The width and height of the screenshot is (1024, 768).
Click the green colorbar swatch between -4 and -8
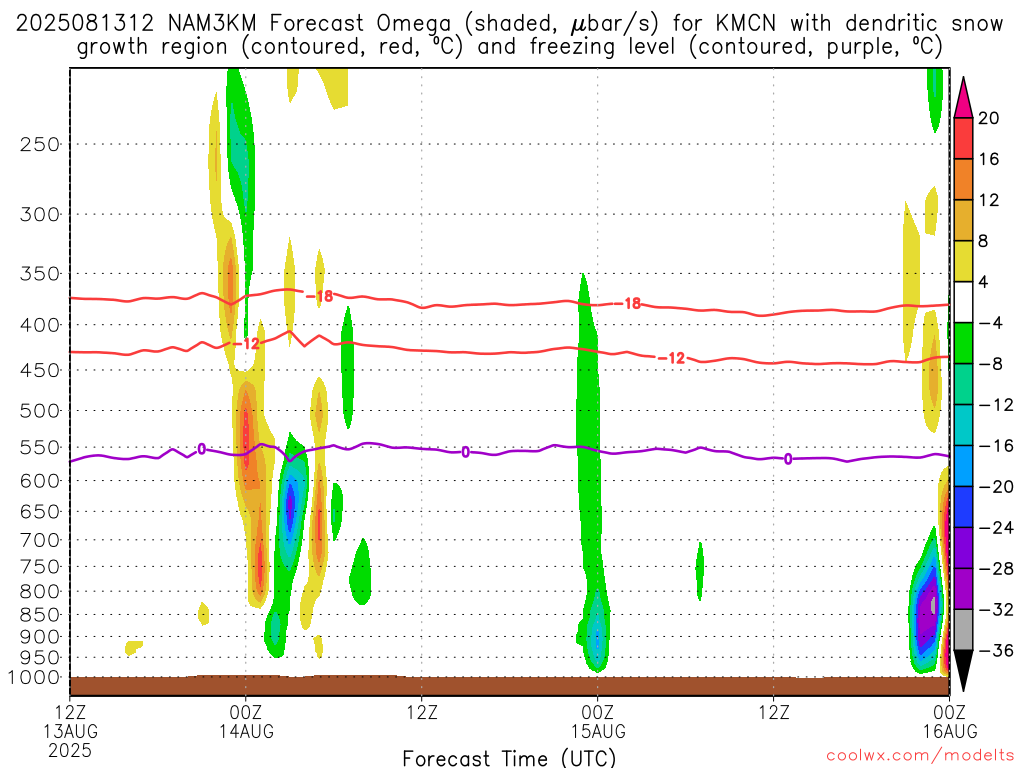click(x=963, y=343)
